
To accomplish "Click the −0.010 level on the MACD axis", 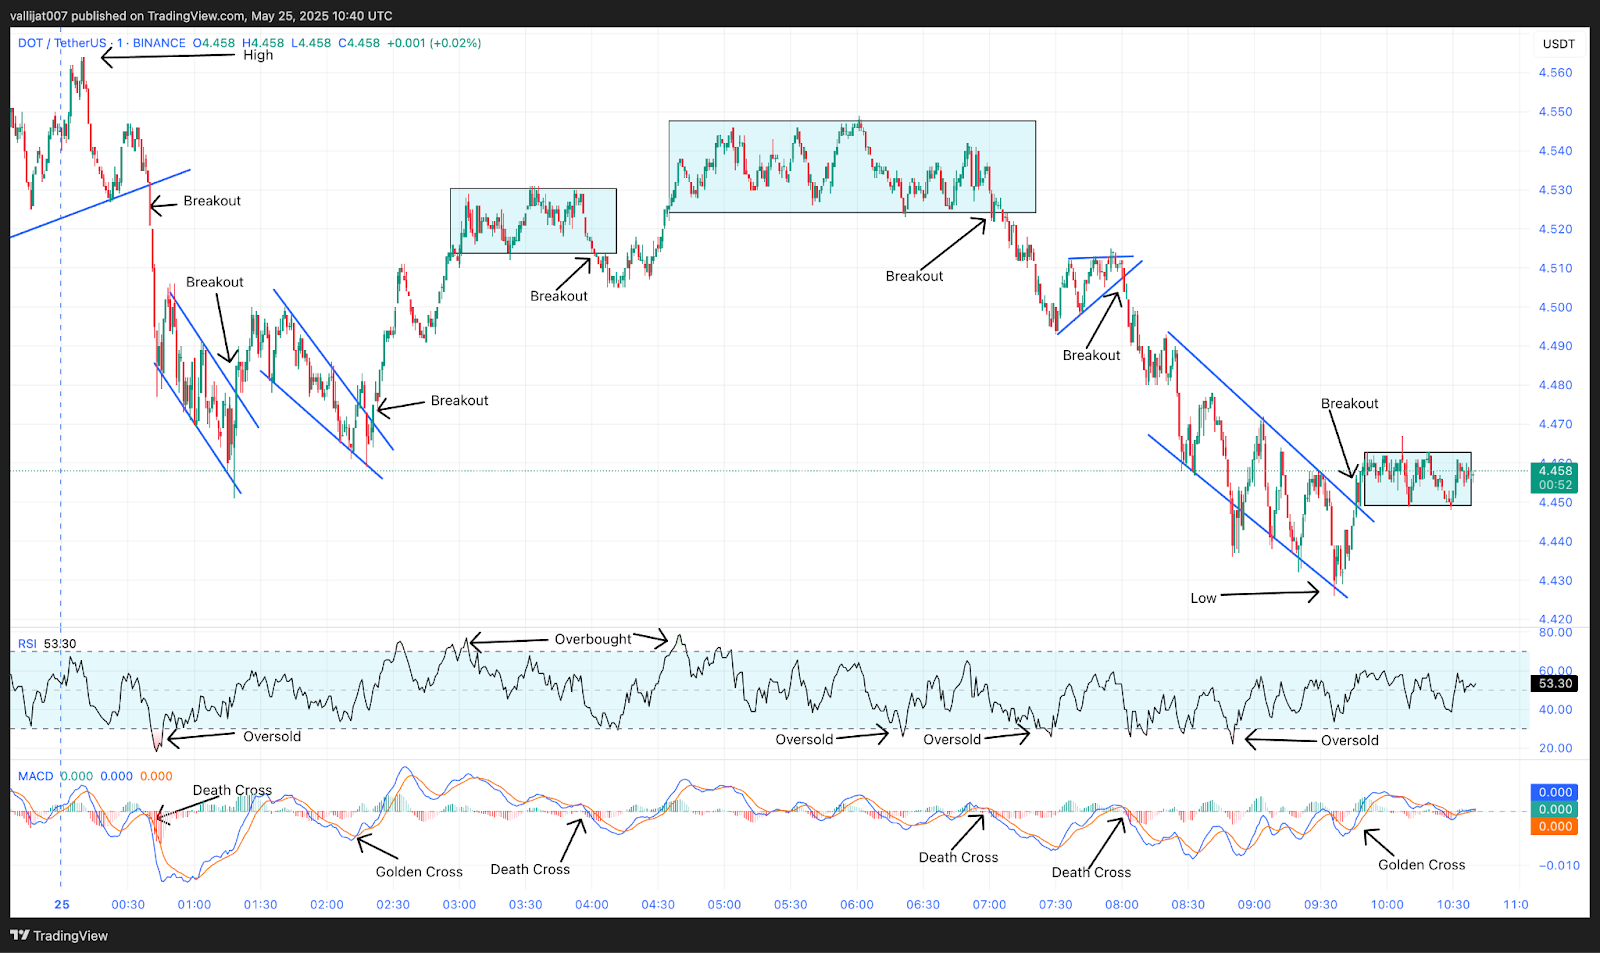I will click(x=1559, y=866).
